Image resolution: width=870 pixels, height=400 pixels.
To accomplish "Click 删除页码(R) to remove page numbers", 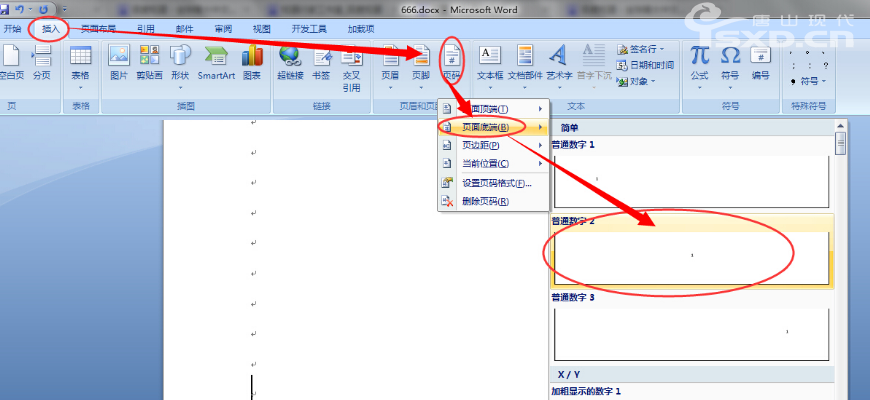I will (486, 201).
